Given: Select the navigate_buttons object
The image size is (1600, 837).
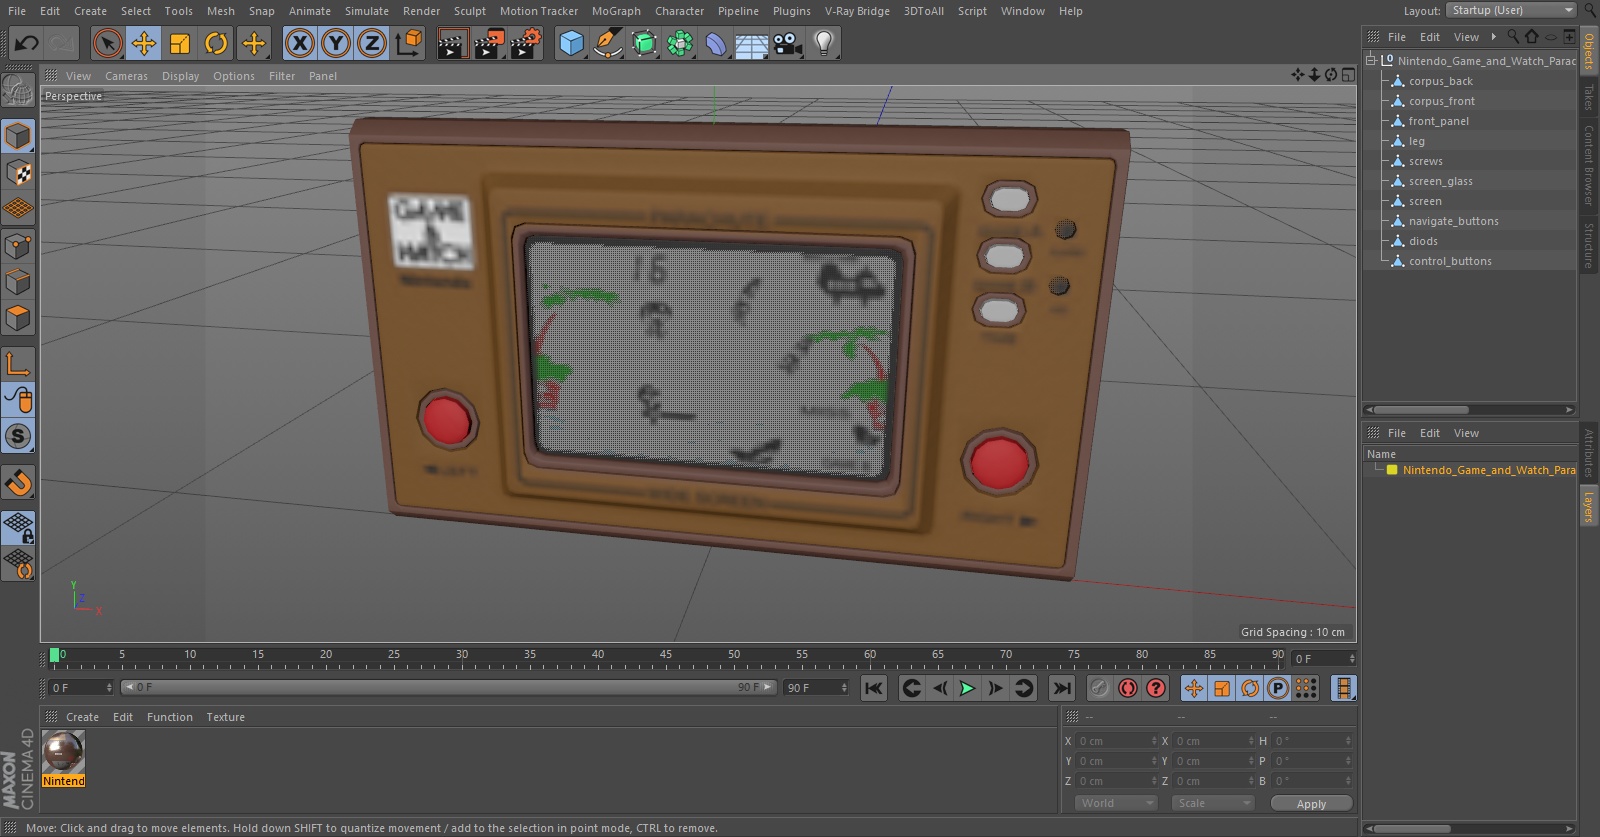Looking at the screenshot, I should click(1453, 221).
